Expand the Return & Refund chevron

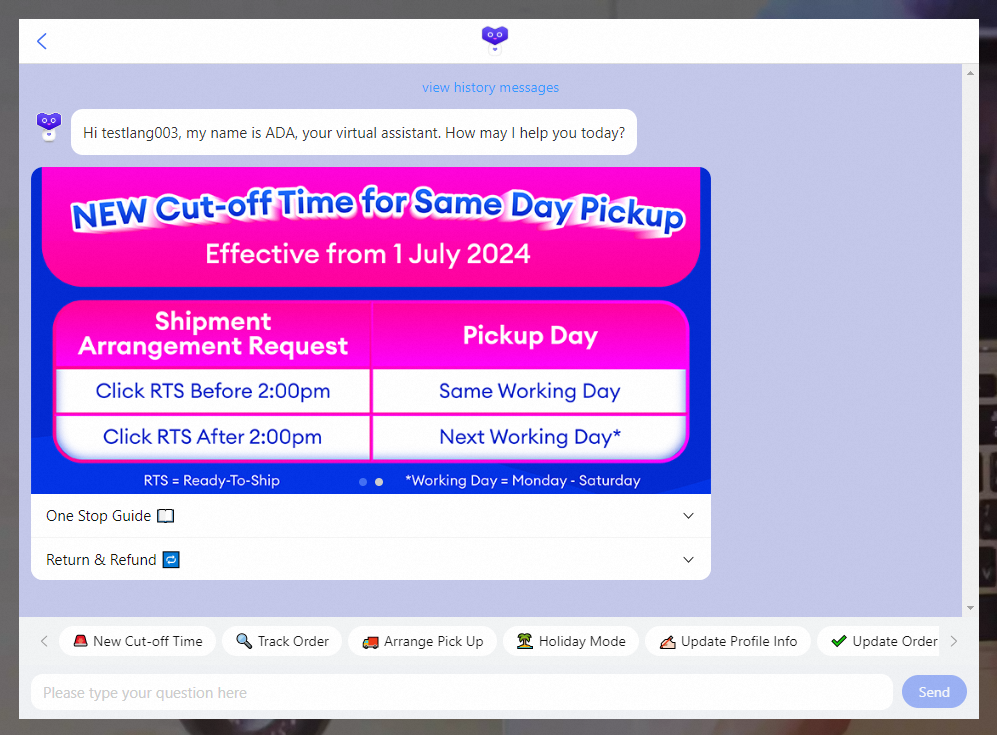coord(688,560)
